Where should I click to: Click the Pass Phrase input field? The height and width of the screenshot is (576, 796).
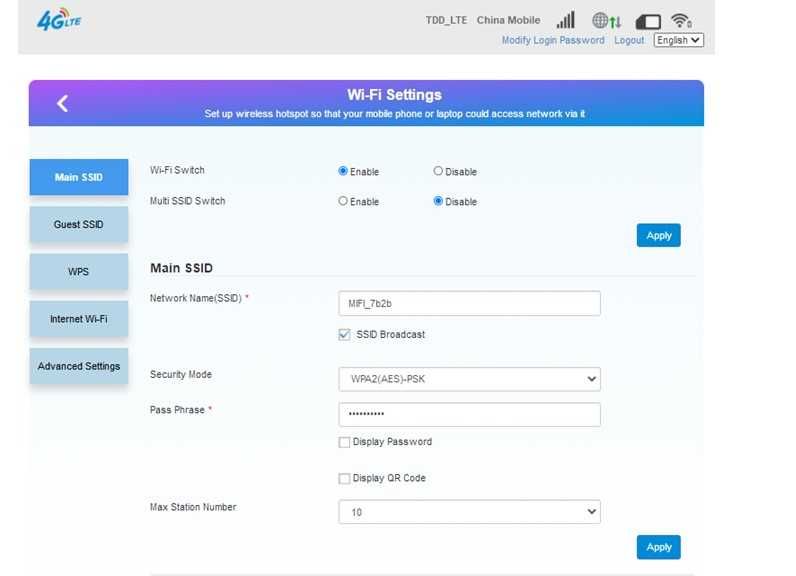[x=469, y=415]
